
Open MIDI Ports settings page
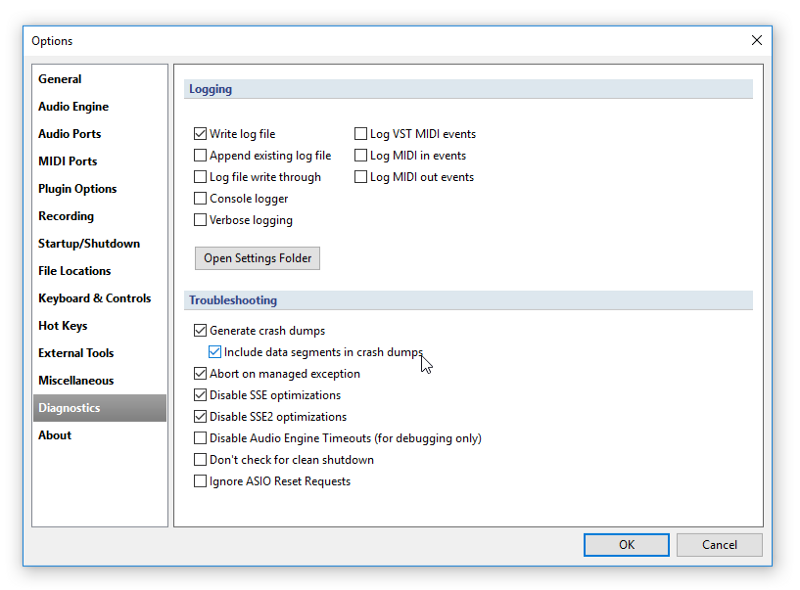(99, 161)
